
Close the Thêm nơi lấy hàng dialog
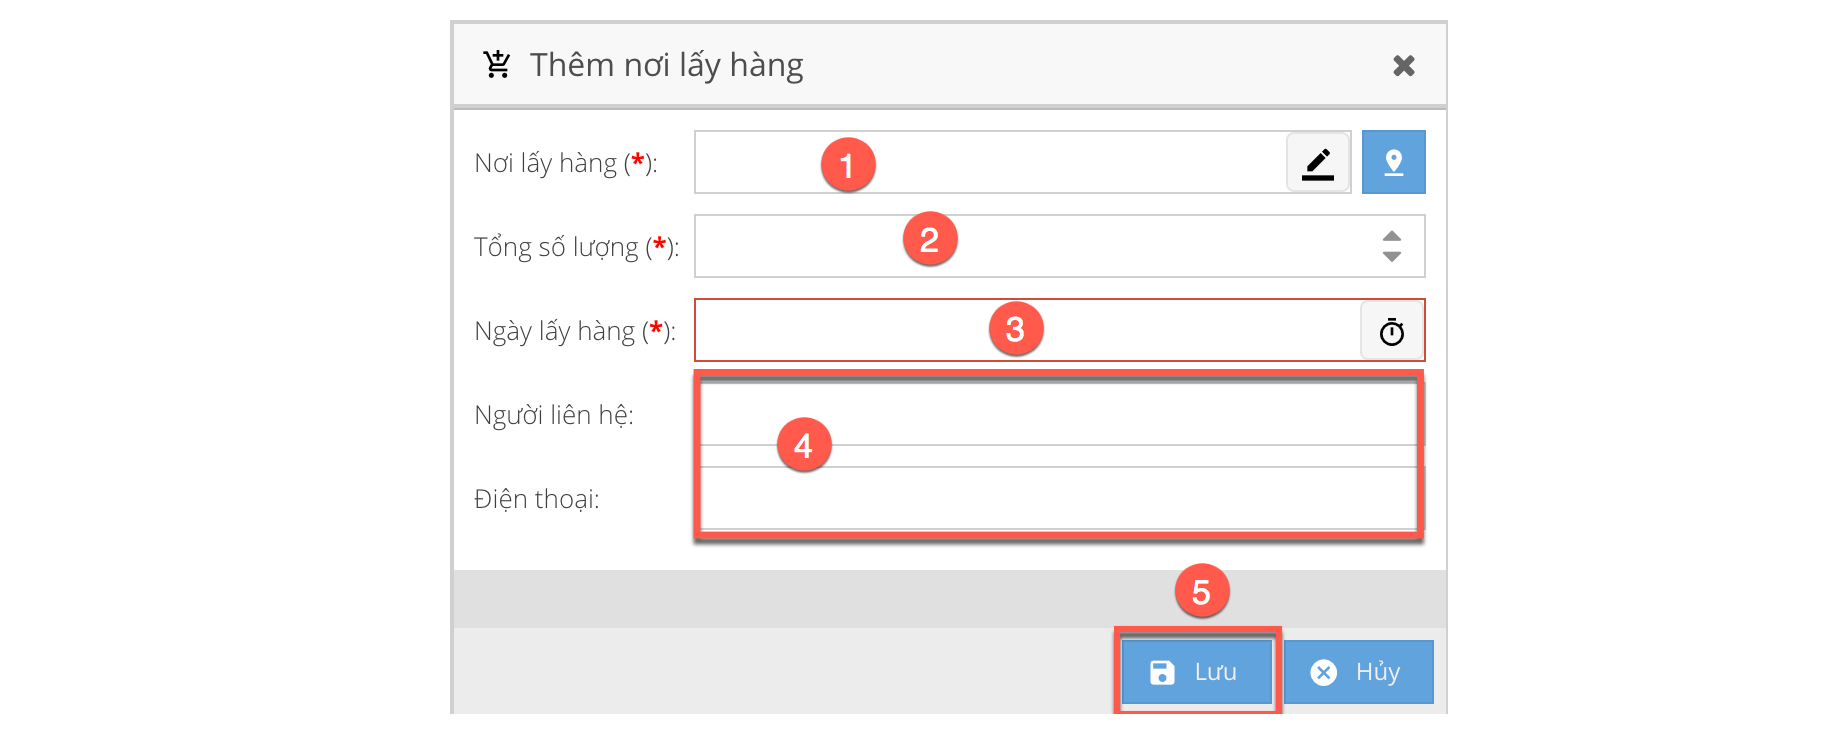point(1403,66)
